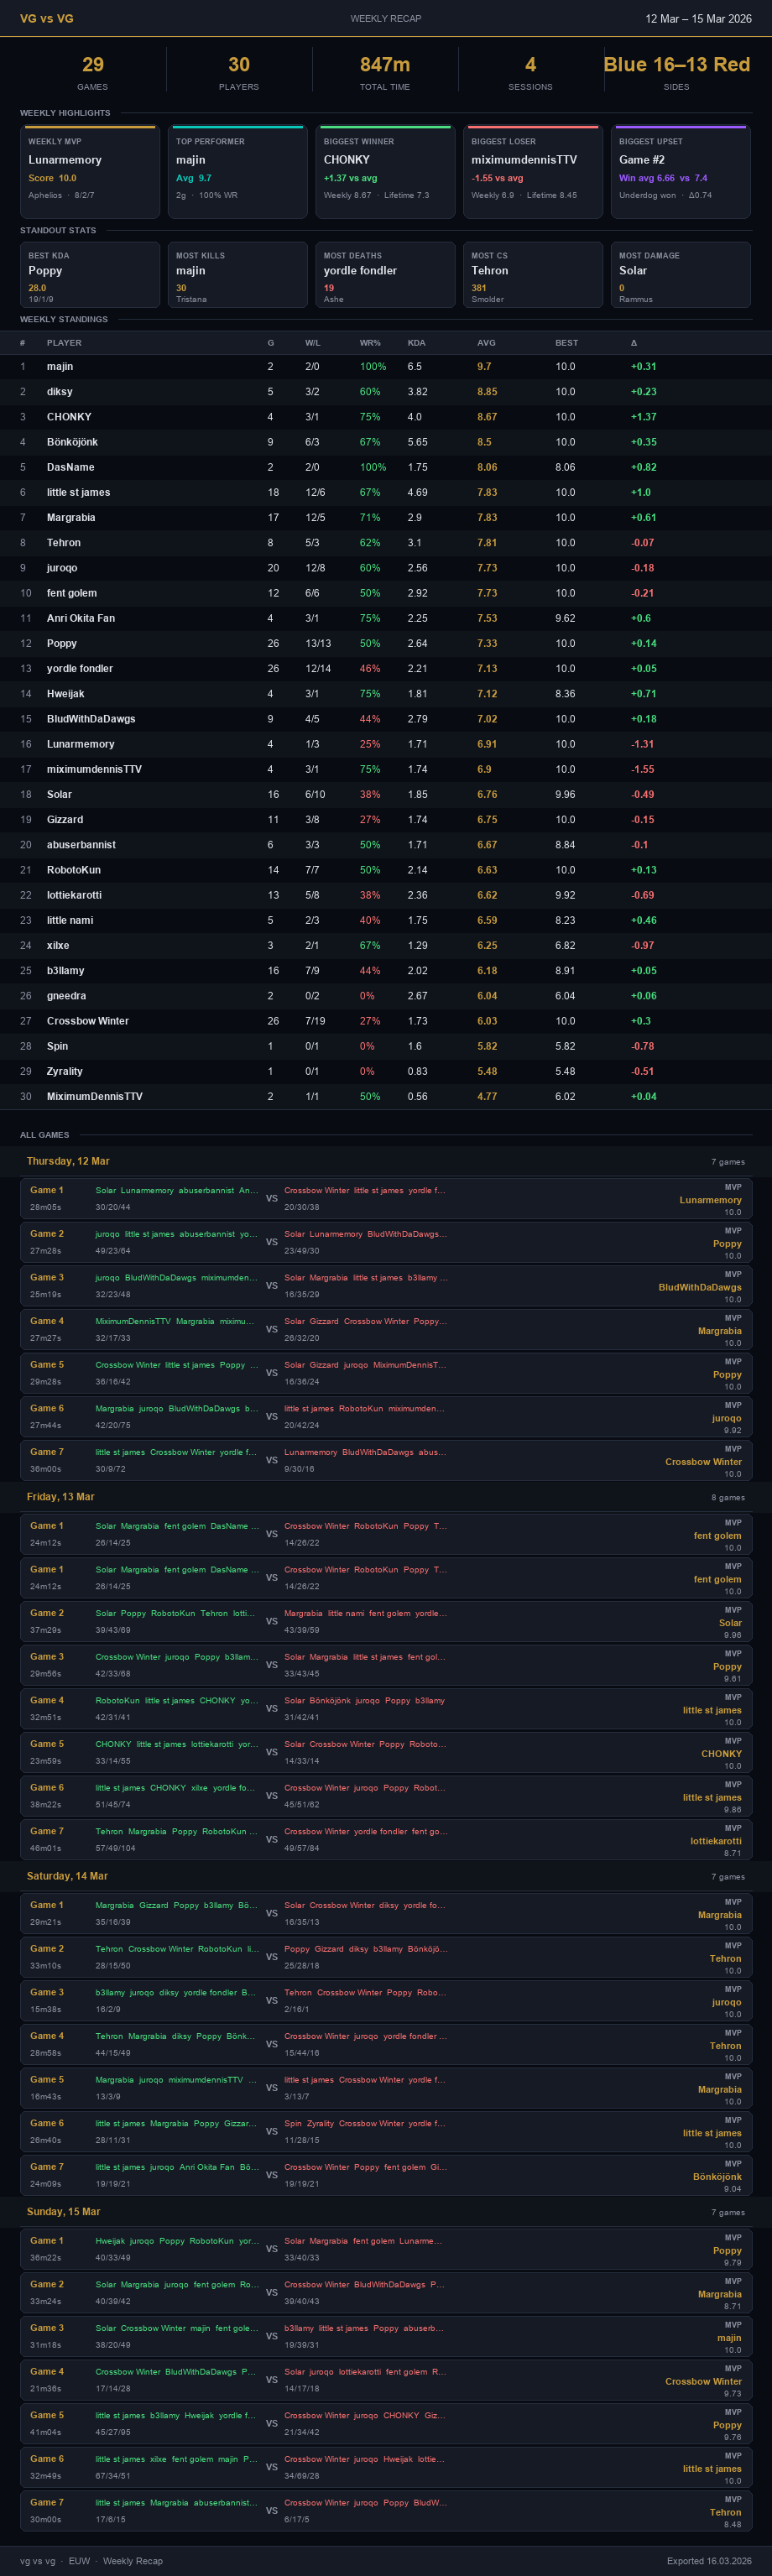Click the Most CS Tehron card

tap(533, 275)
